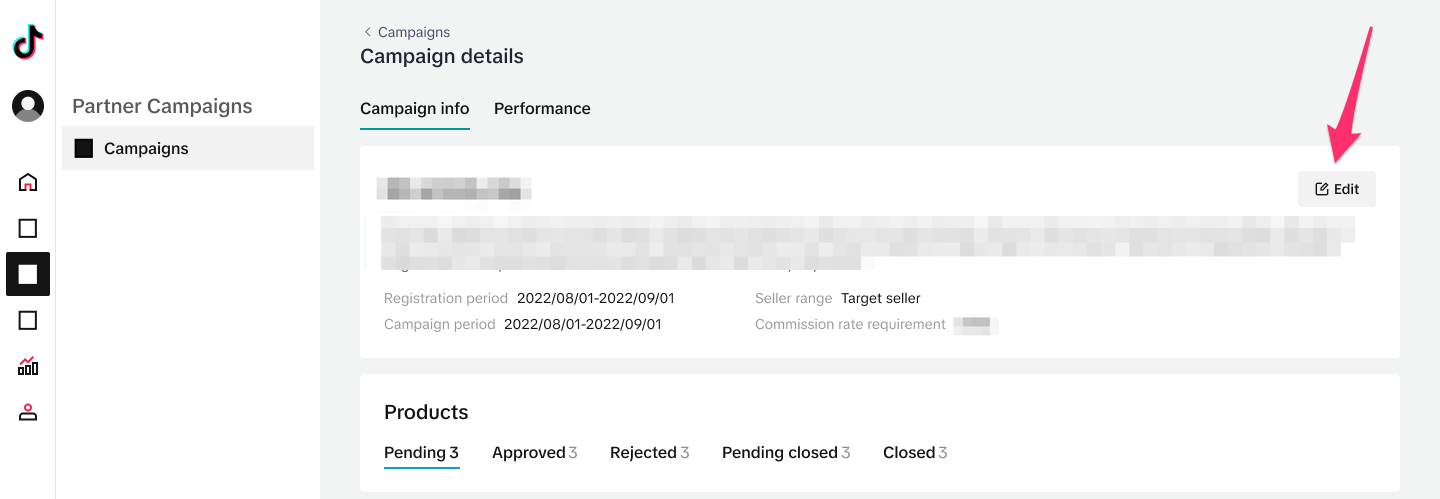Open the account person sidebar icon

(x=28, y=412)
